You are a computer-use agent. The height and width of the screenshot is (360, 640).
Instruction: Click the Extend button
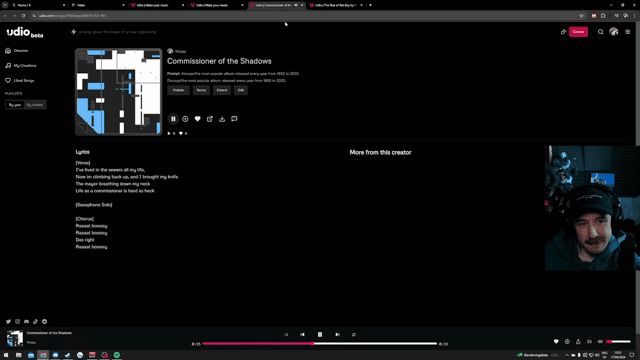tap(222, 90)
